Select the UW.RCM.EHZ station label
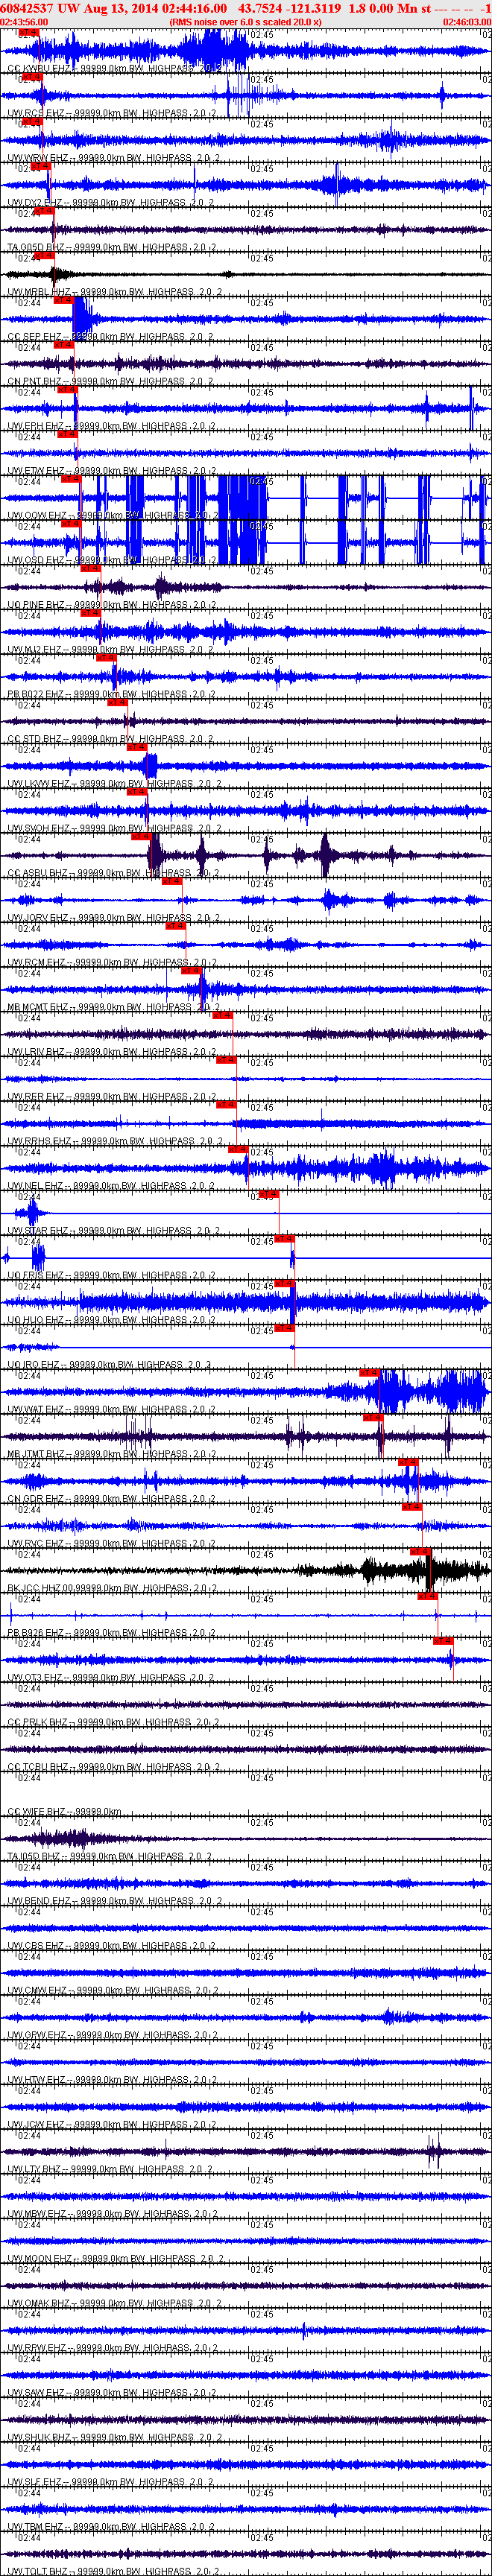This screenshot has height=2576, width=492. point(112,963)
